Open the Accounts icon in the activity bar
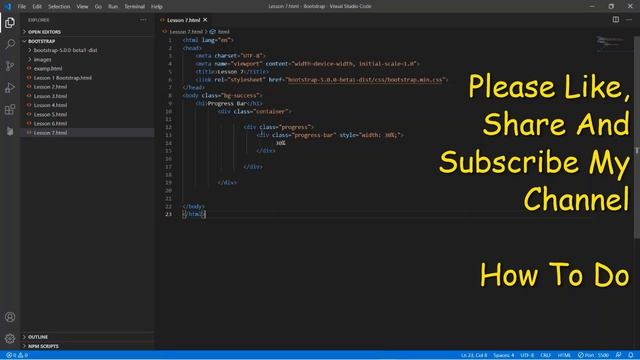The height and width of the screenshot is (360, 640). [10, 317]
